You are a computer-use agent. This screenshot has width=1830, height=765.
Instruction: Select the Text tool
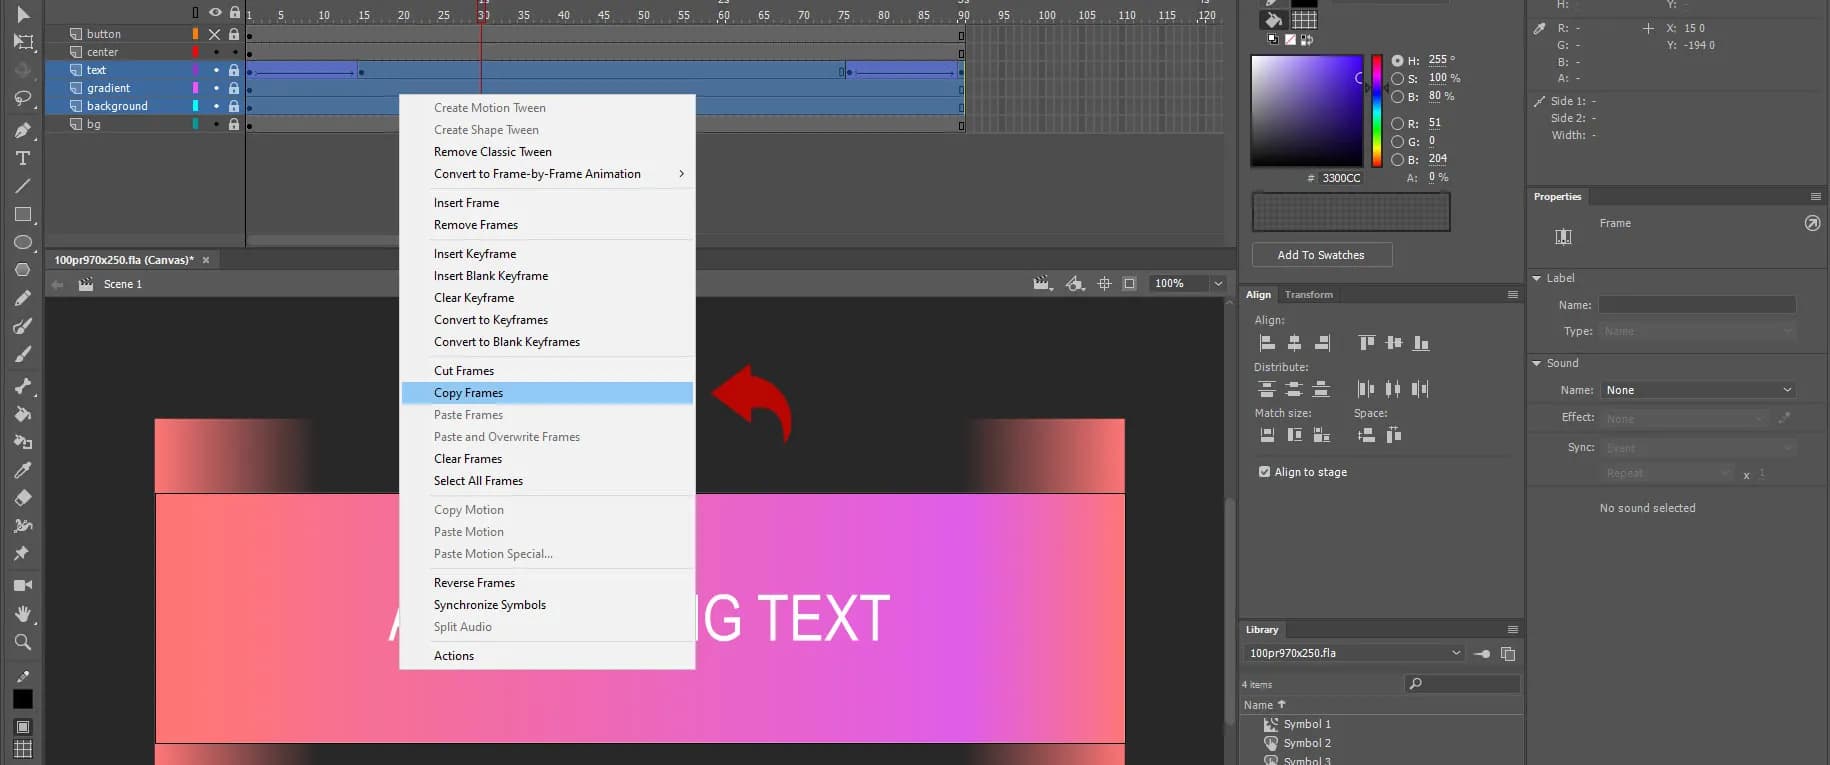click(x=22, y=158)
